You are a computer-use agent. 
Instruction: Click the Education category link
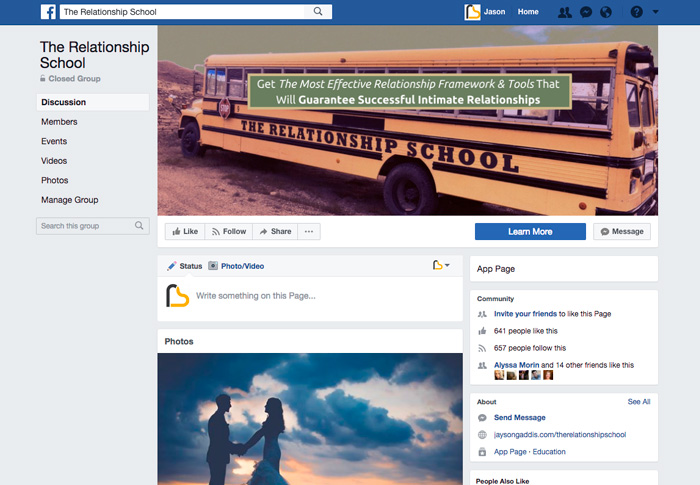pyautogui.click(x=549, y=452)
